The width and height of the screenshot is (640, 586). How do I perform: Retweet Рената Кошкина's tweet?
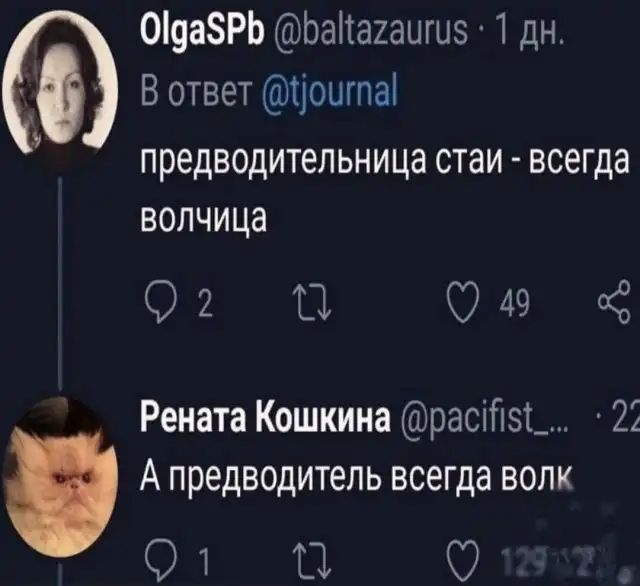[x=313, y=562]
